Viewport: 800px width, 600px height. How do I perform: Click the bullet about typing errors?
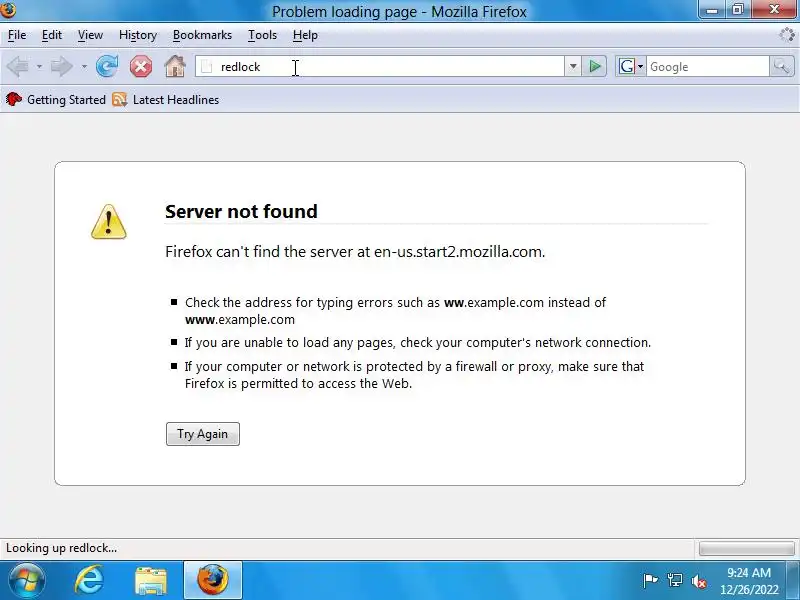click(x=395, y=311)
